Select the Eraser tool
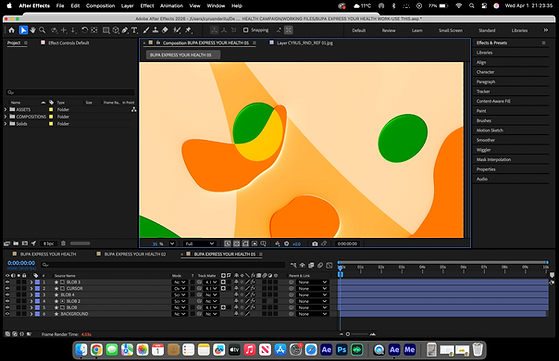The image size is (559, 361). tap(165, 30)
